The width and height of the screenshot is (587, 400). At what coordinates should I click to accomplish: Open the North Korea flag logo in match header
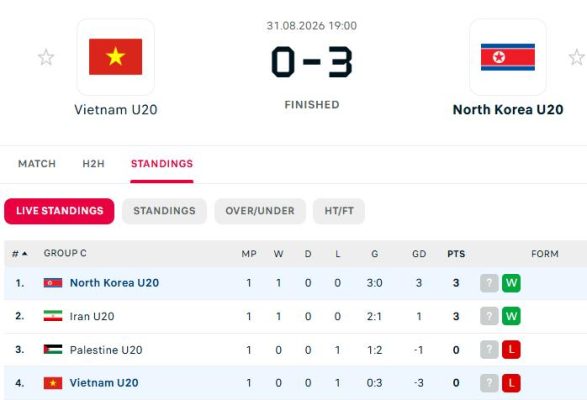(508, 57)
